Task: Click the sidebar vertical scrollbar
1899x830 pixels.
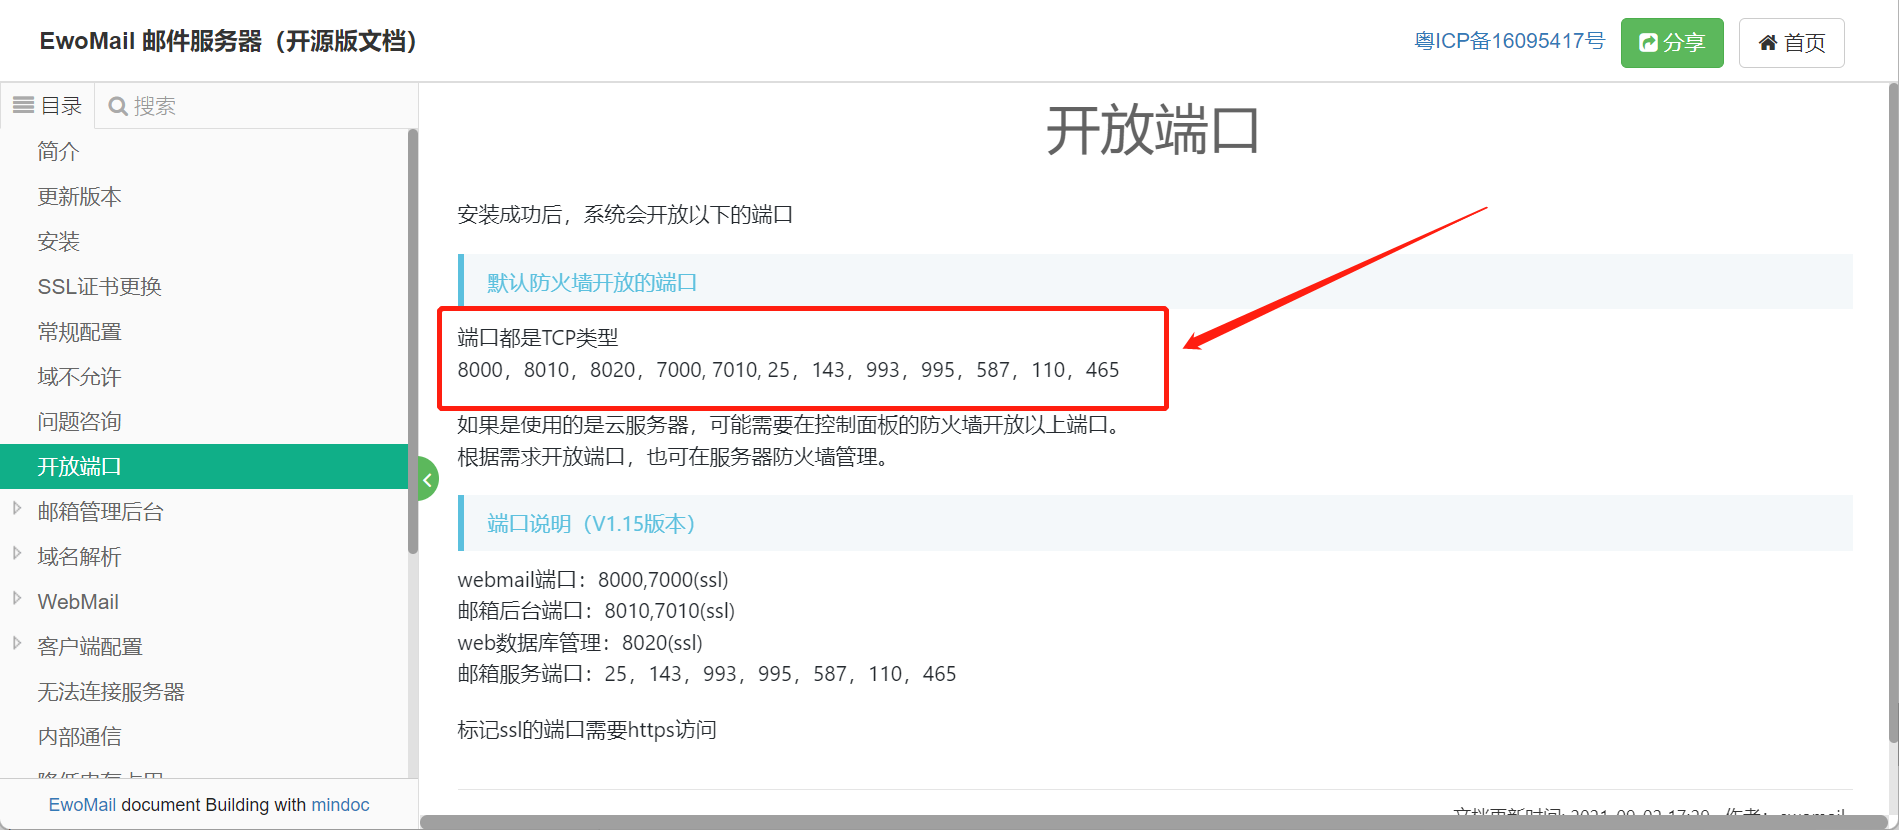Action: click(x=413, y=340)
